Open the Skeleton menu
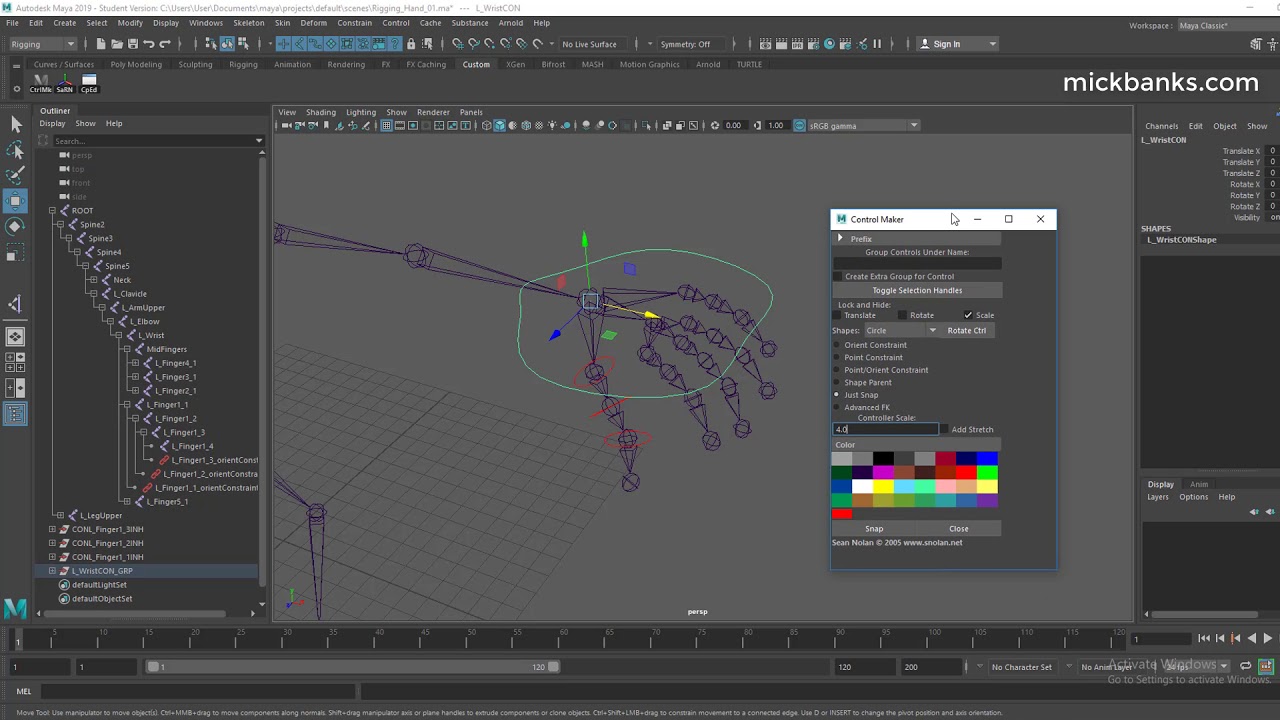The image size is (1280, 720). pyautogui.click(x=248, y=23)
